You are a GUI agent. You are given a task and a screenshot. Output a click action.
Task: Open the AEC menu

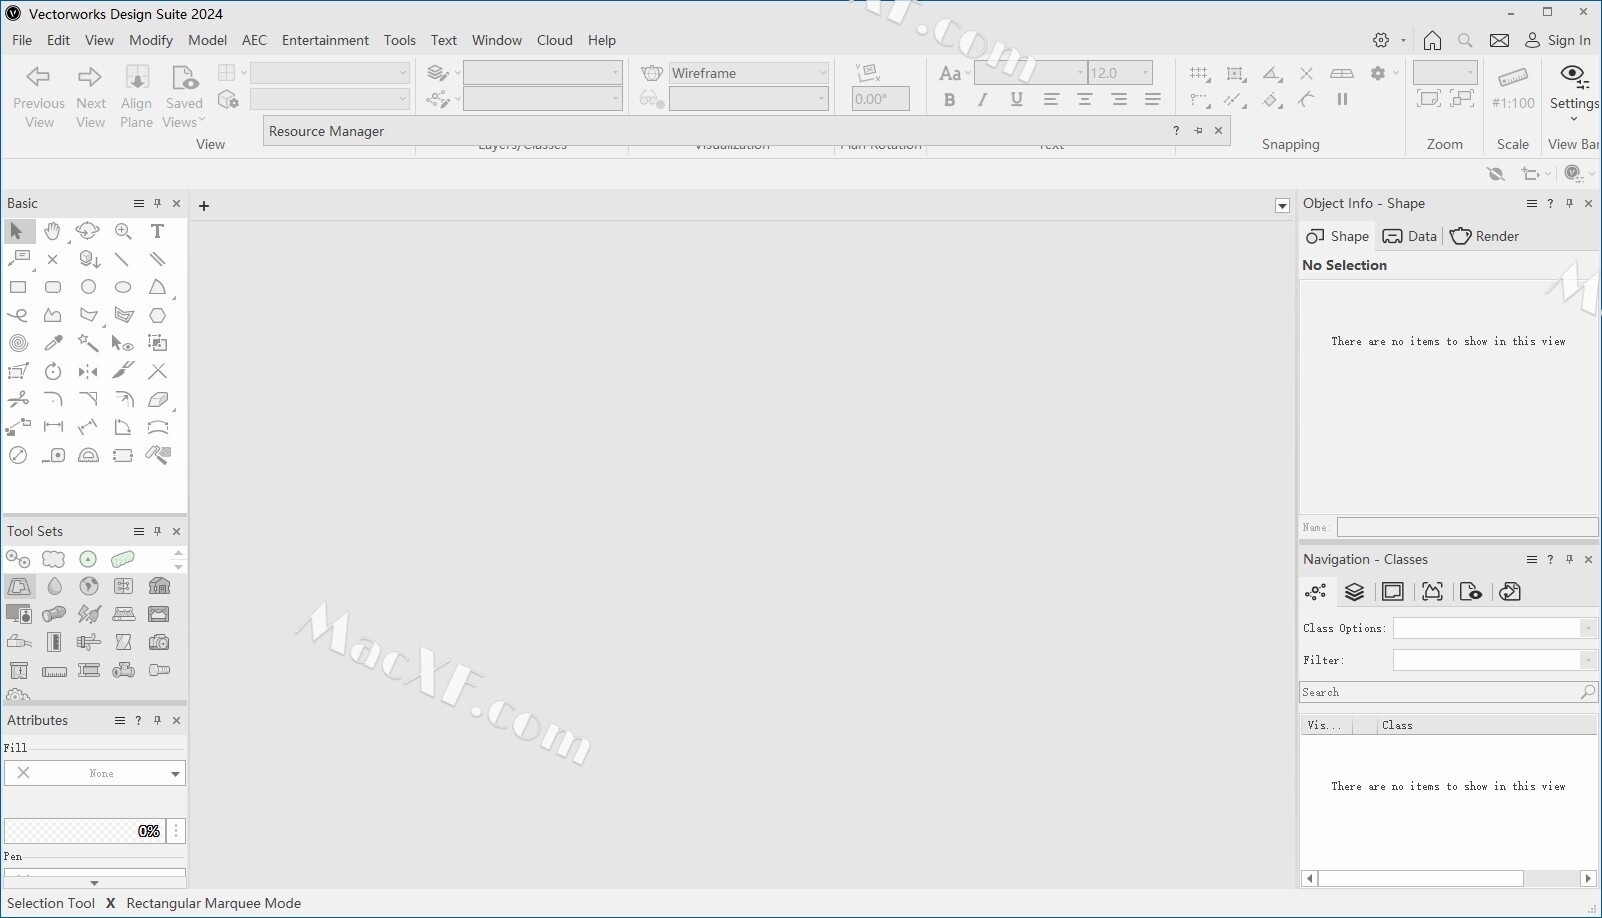tap(255, 40)
